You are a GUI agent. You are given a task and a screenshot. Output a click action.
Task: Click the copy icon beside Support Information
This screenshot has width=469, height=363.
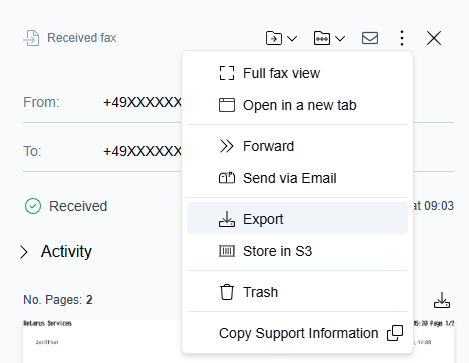(395, 333)
